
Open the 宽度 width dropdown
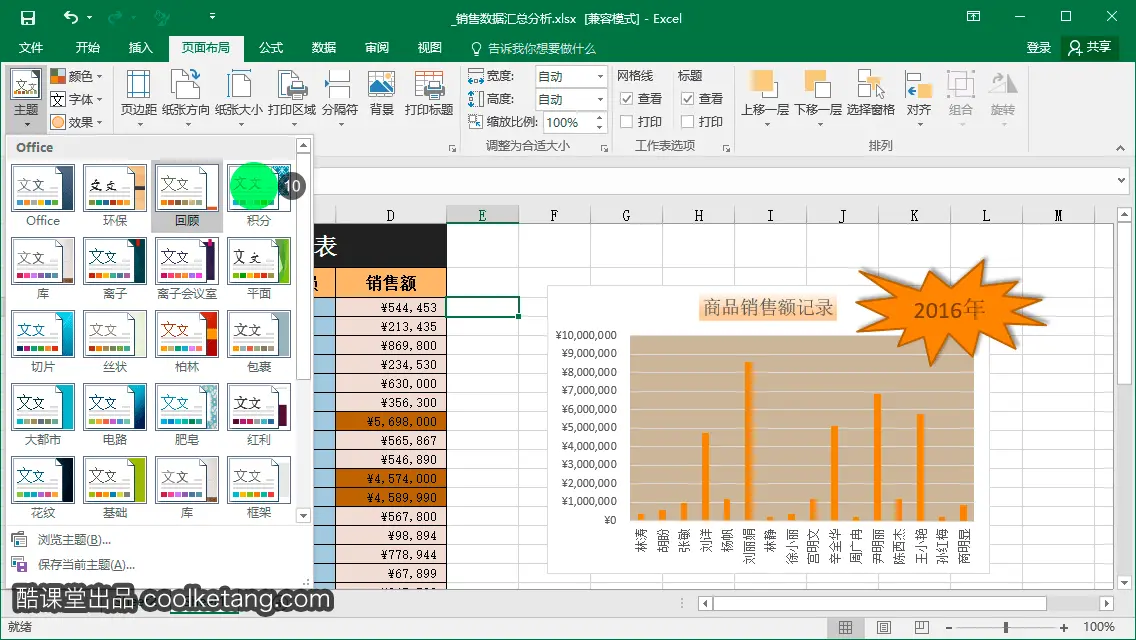pos(600,76)
